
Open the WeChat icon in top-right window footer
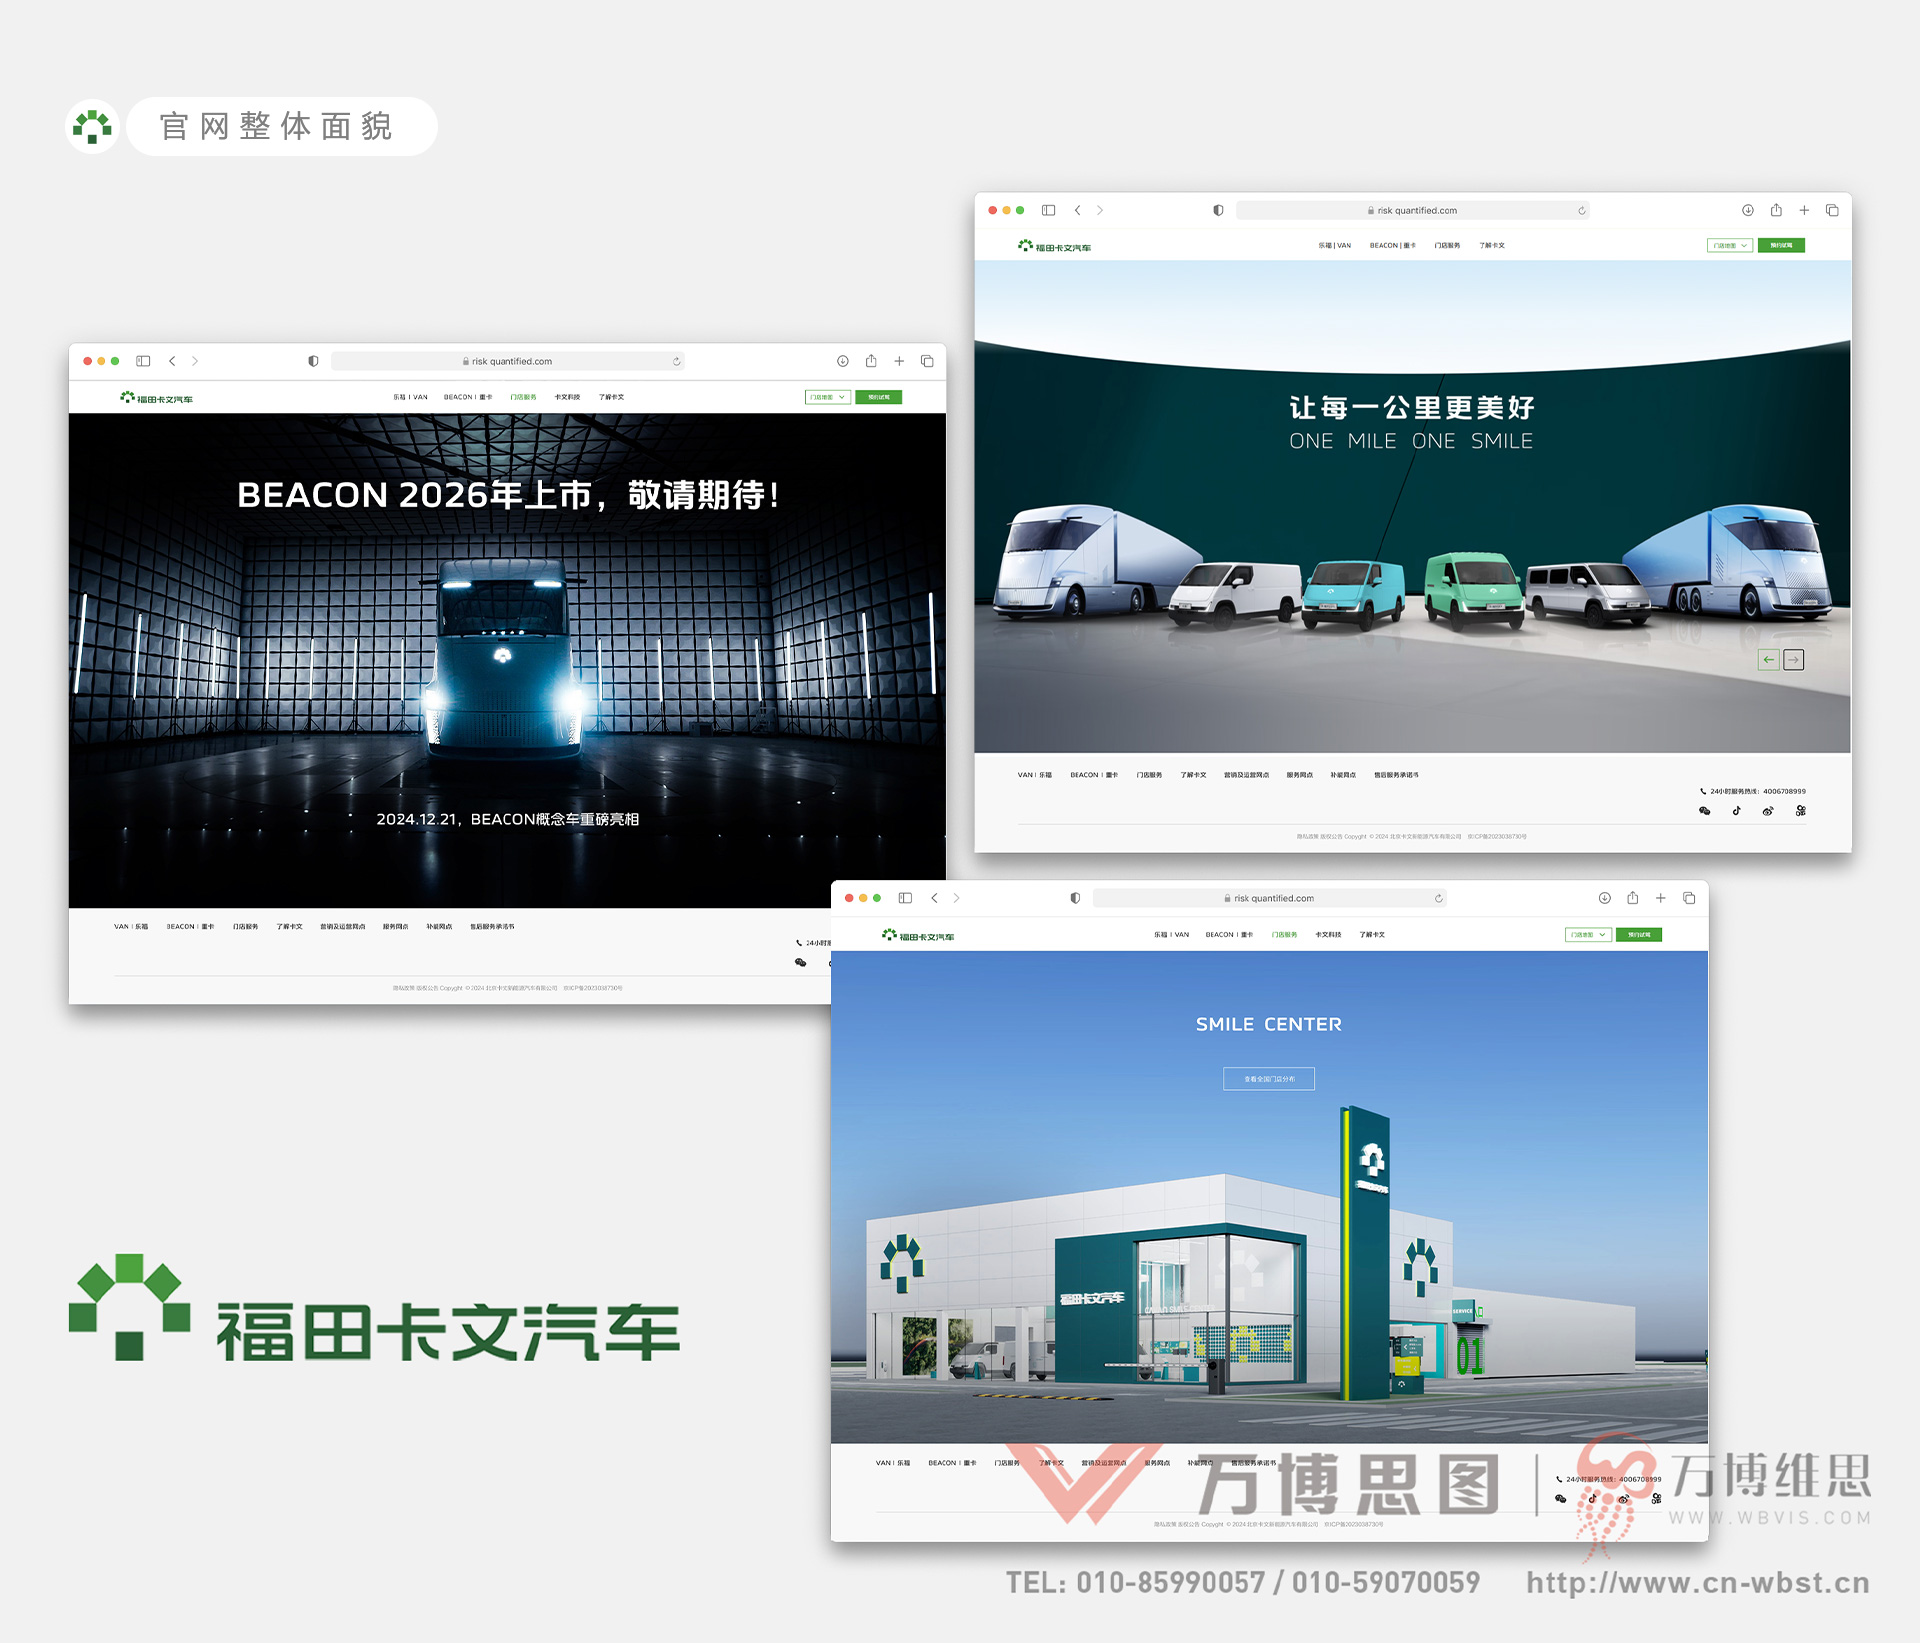click(x=1705, y=811)
